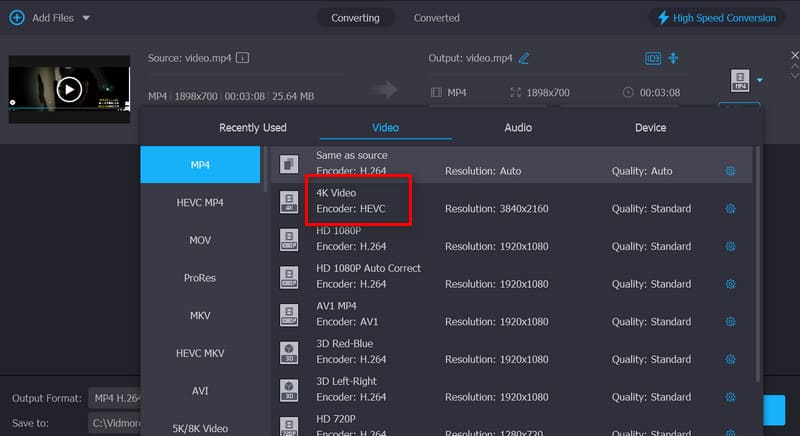Expand the Add Files dropdown arrow
The image size is (800, 436).
point(86,18)
